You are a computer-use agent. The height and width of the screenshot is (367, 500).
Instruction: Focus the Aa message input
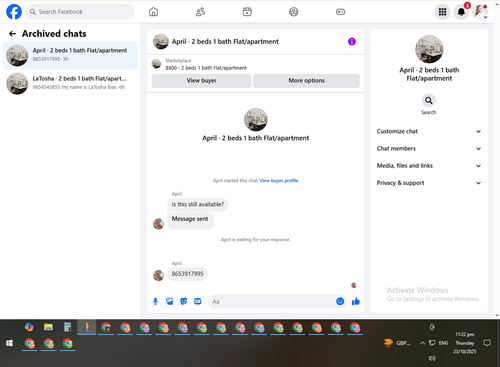272,301
